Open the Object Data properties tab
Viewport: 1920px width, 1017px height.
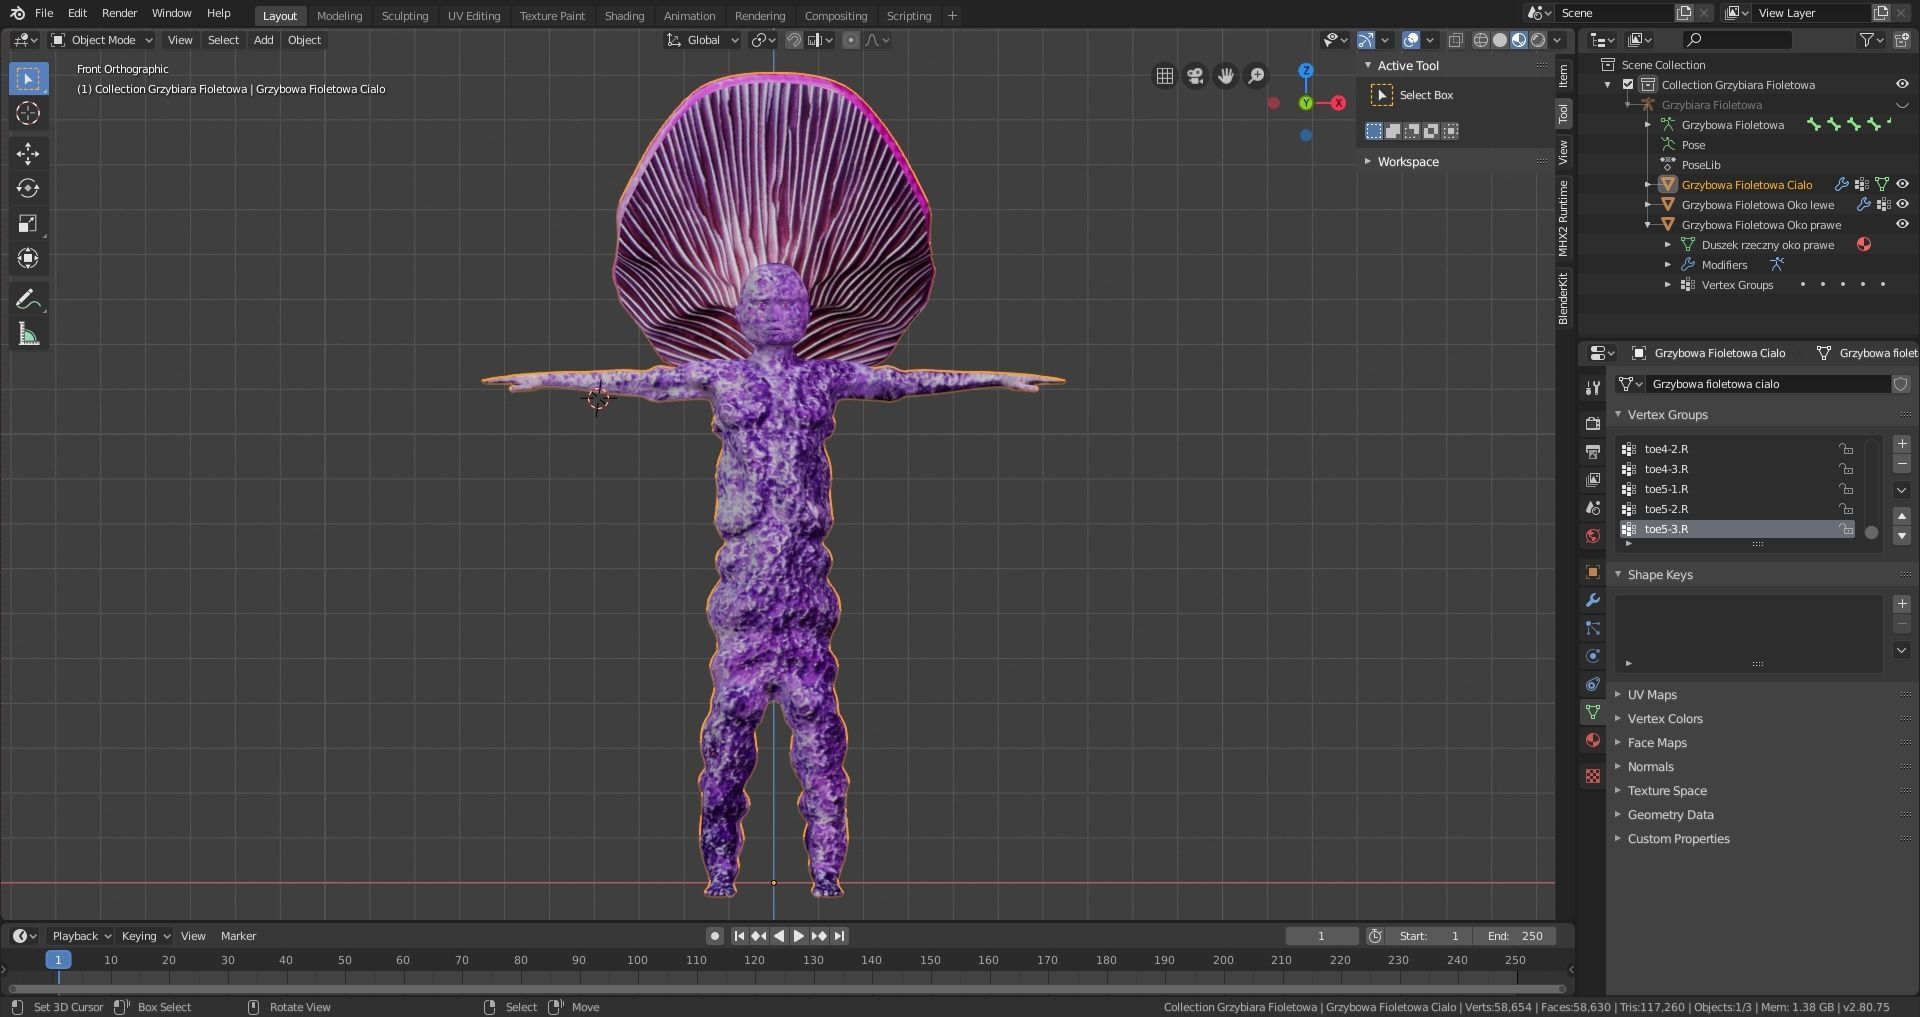pyautogui.click(x=1593, y=712)
